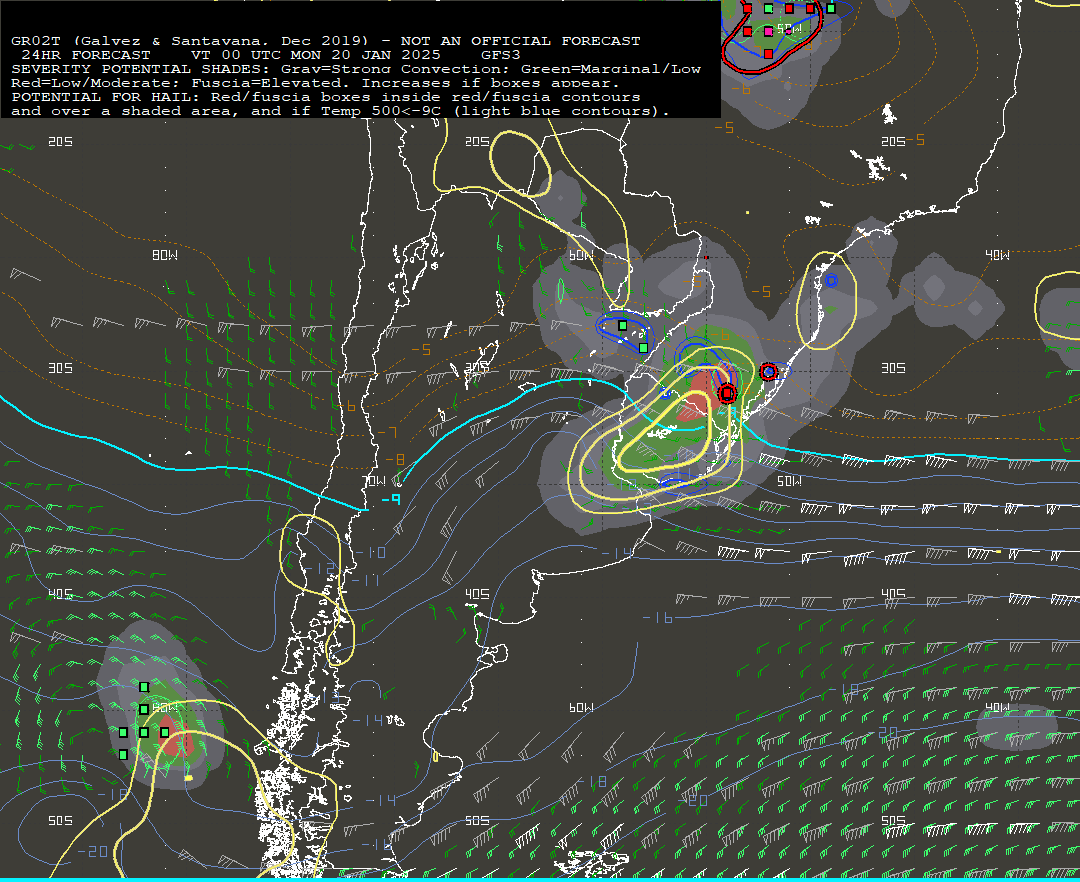
Task: Click the lower green box inside the blue contour
Action: [x=643, y=348]
